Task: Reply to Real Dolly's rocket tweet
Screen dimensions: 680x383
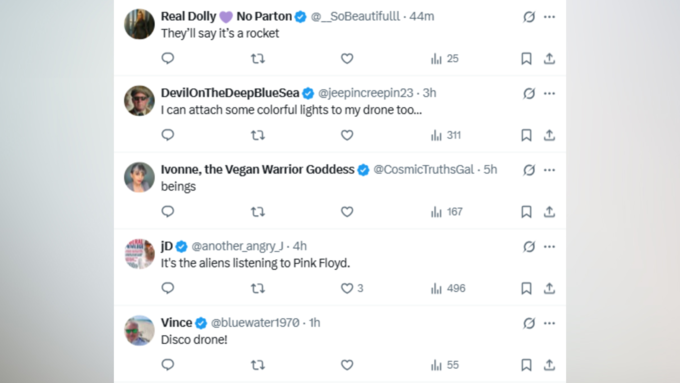Action: click(x=168, y=59)
